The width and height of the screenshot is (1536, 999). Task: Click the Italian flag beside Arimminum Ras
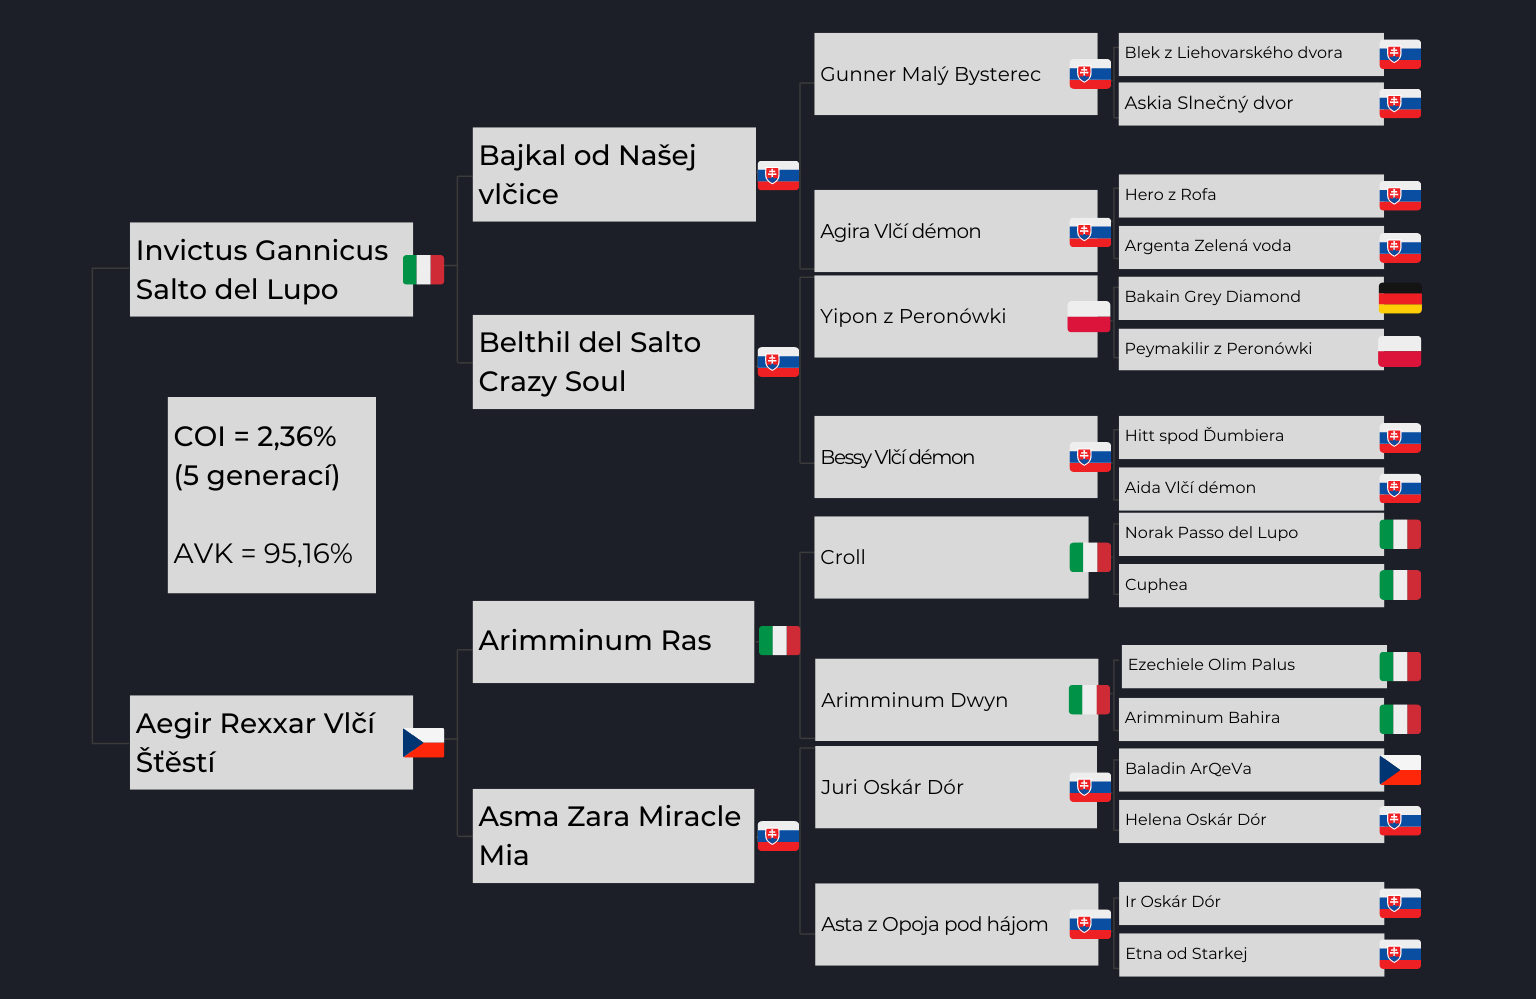(779, 641)
